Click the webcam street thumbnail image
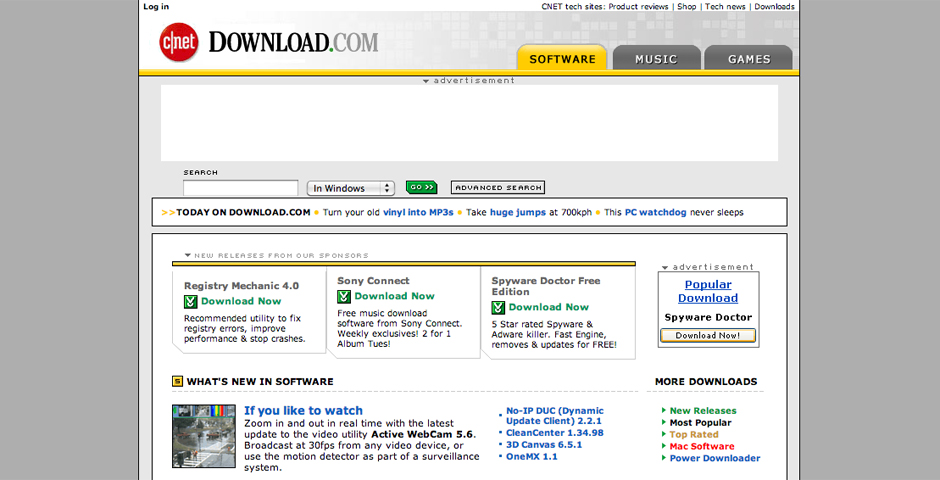Screen dimensions: 940x480 pos(204,436)
